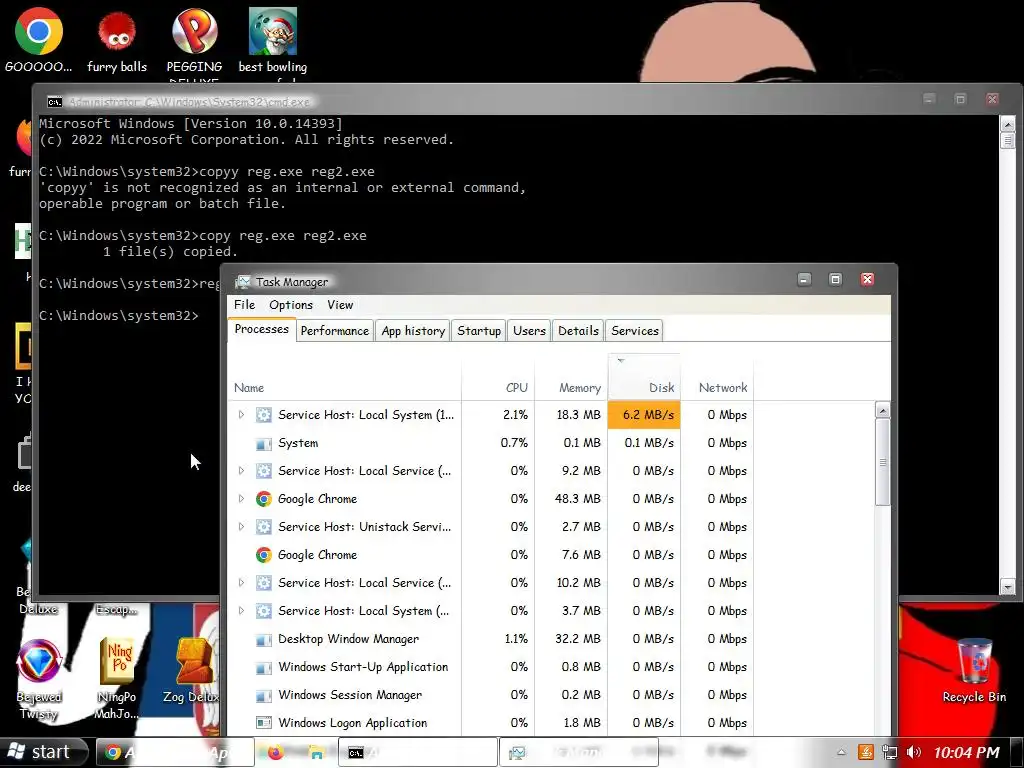The width and height of the screenshot is (1024, 768).
Task: Click the Windows Session Manager icon
Action: coord(263,696)
